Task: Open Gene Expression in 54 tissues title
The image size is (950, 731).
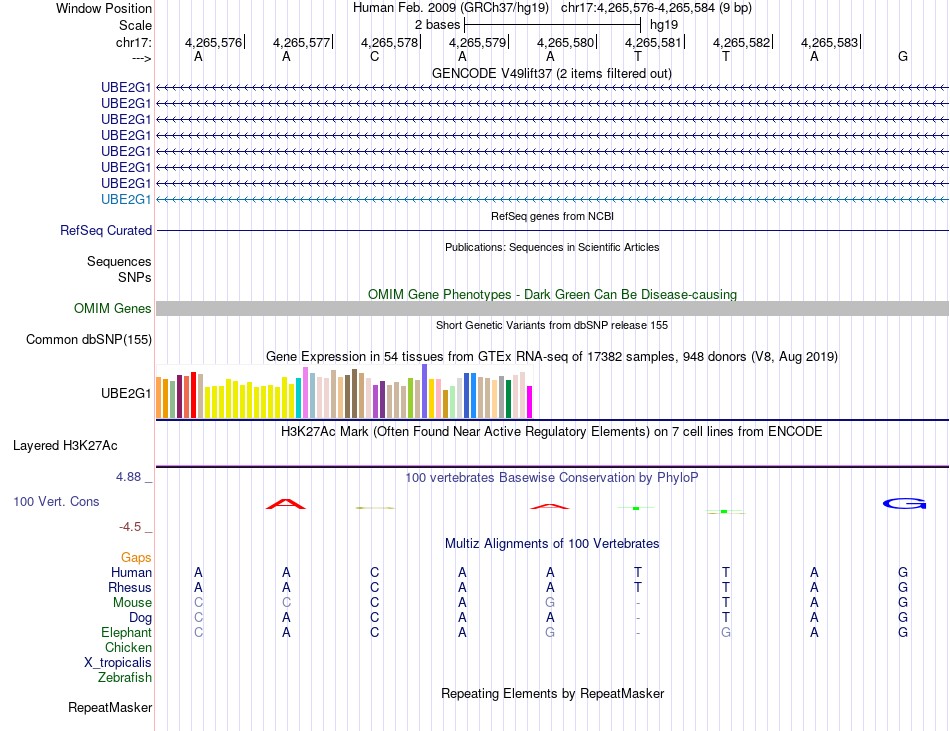Action: pos(552,357)
